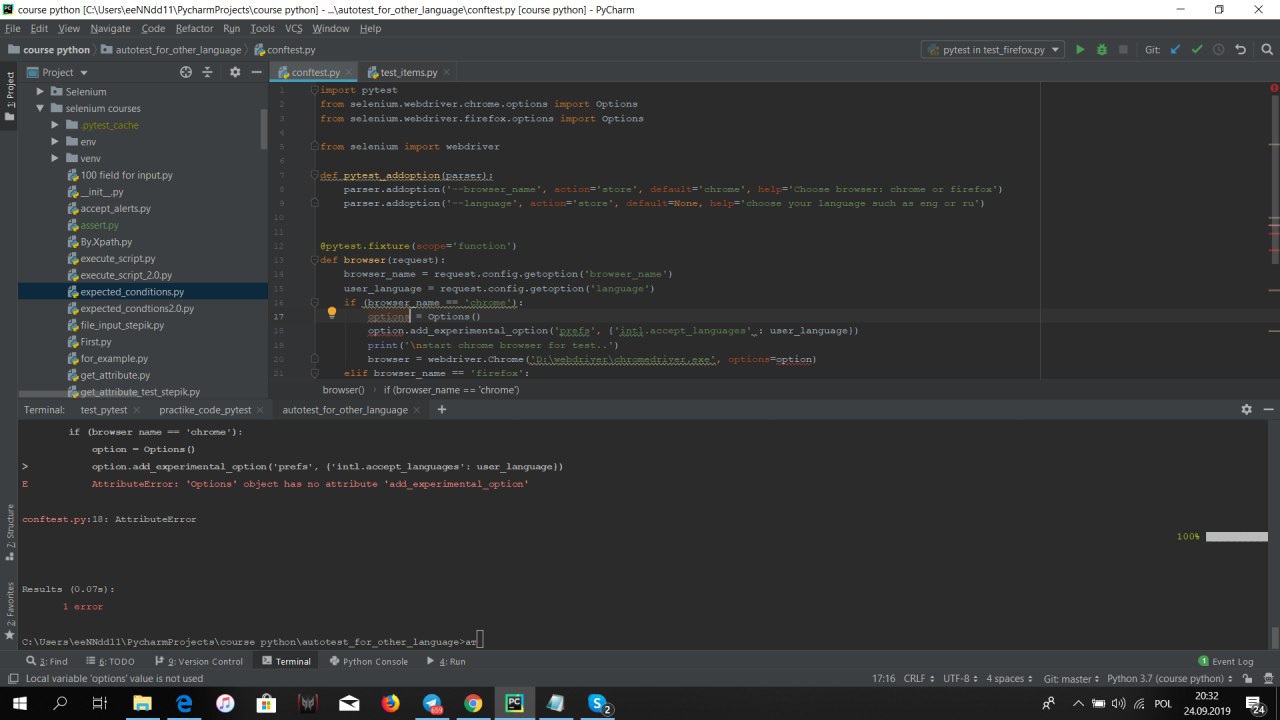Change line separator CRLF in status bar
1280x720 pixels.
(919, 678)
